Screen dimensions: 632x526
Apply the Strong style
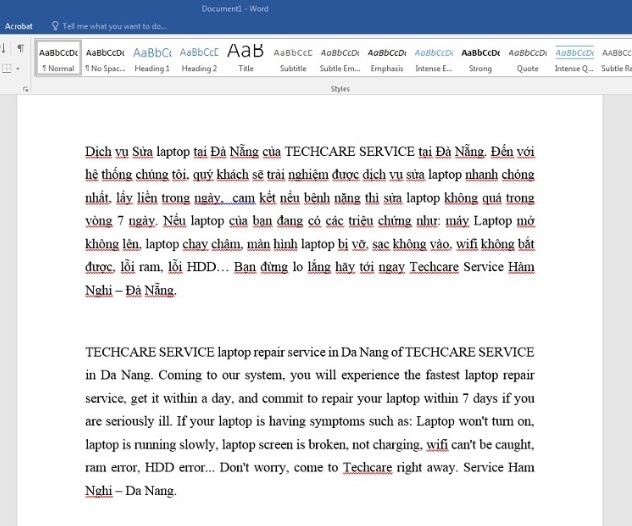coord(480,58)
